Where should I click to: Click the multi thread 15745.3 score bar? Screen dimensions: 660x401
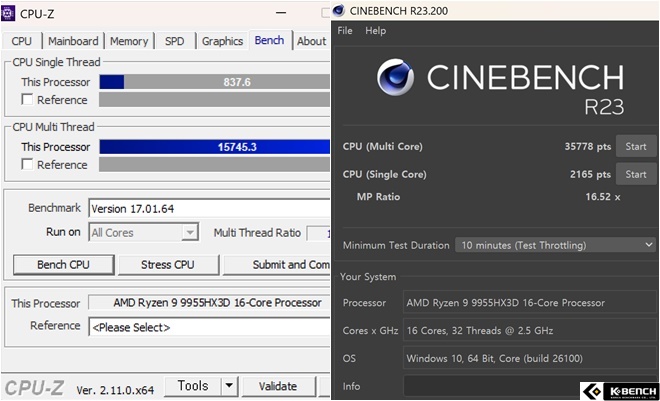click(215, 147)
